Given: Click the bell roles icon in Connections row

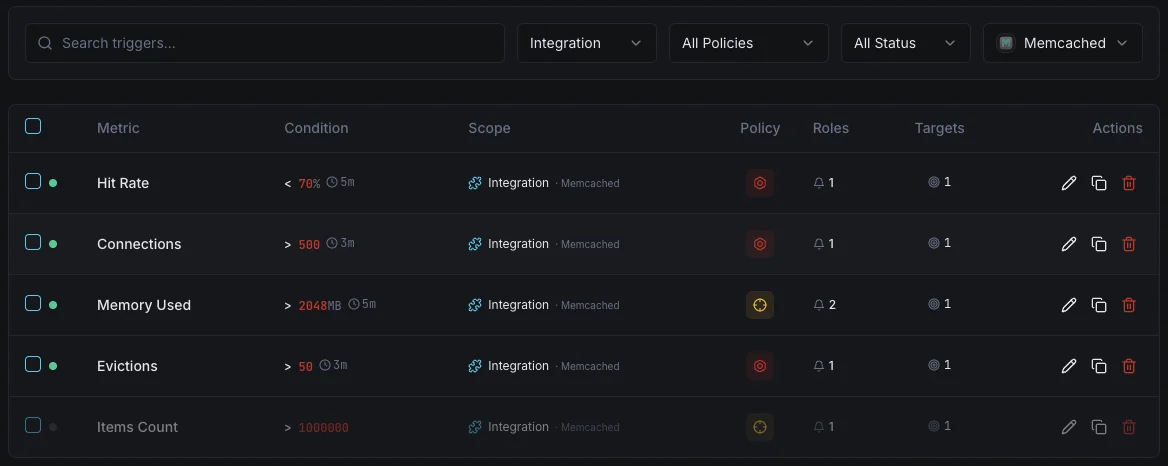Looking at the screenshot, I should coord(819,244).
